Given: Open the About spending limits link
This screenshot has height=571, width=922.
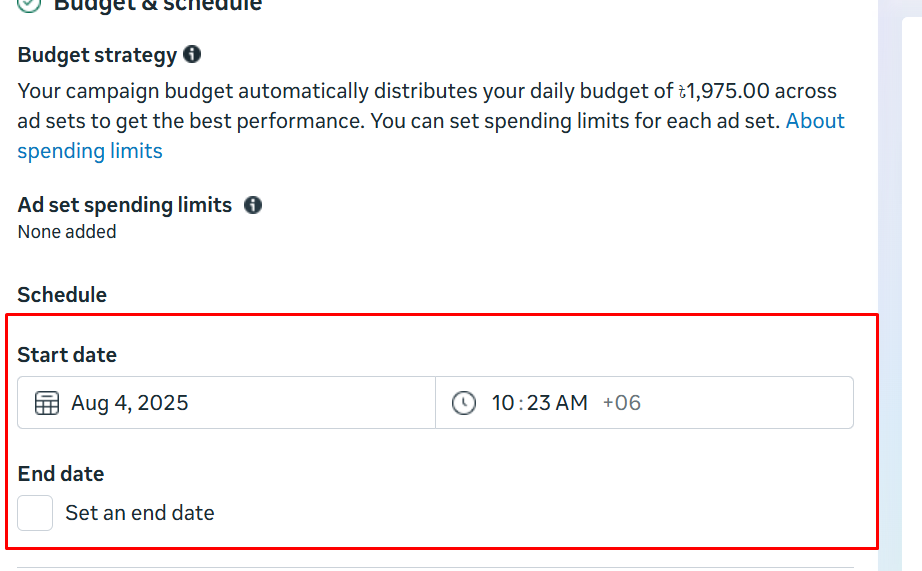Looking at the screenshot, I should (x=90, y=151).
